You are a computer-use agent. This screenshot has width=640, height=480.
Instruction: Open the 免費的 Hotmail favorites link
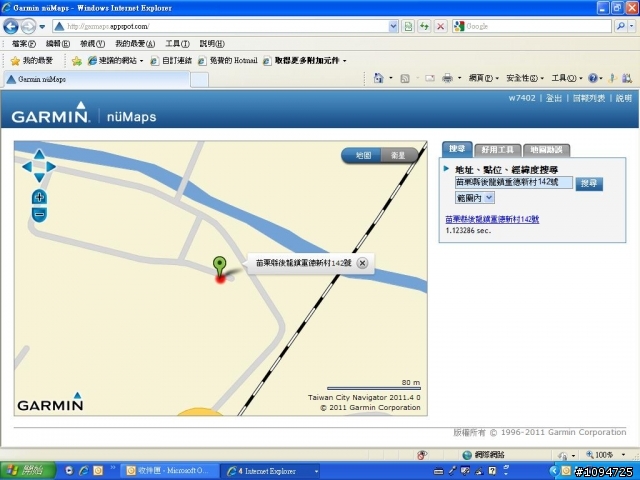[x=228, y=61]
